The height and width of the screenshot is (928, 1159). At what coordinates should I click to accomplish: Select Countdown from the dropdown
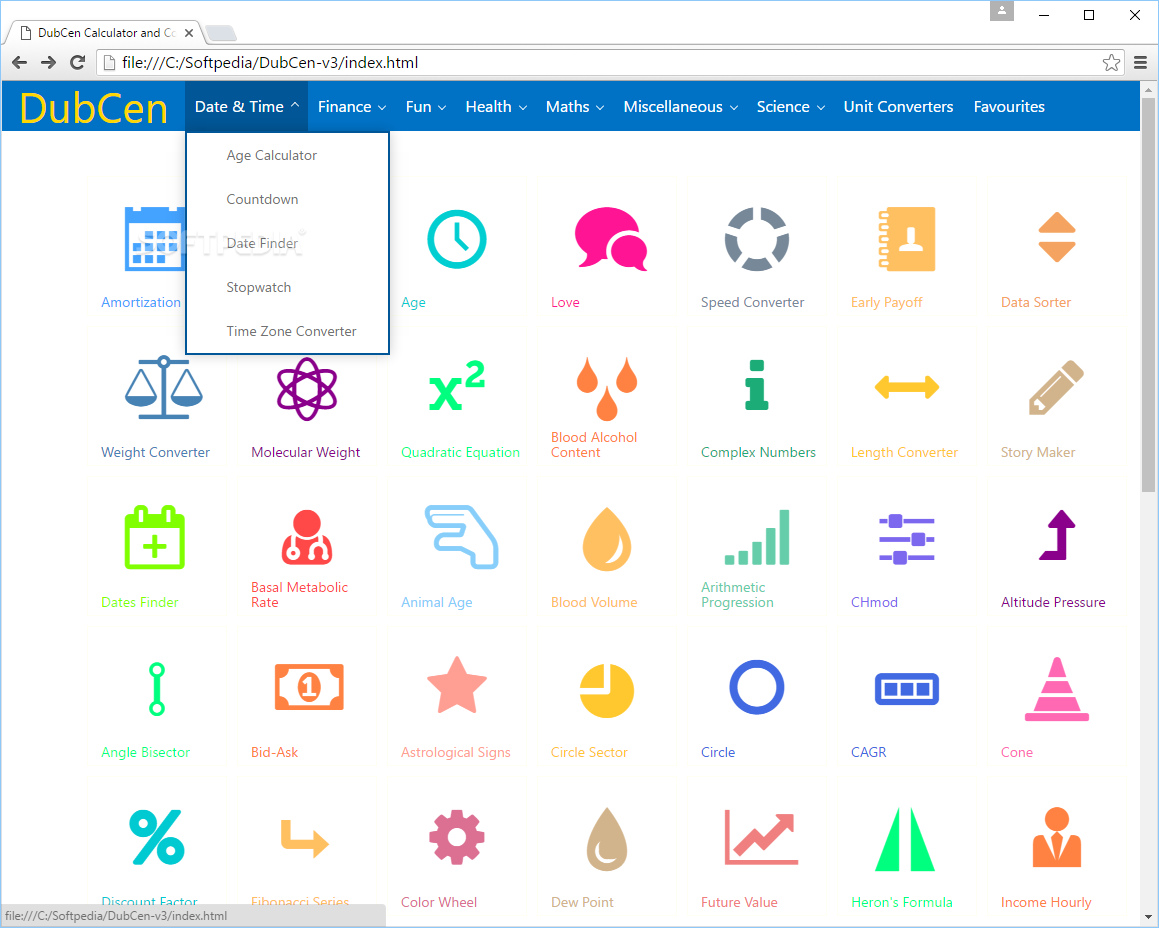tap(288, 199)
